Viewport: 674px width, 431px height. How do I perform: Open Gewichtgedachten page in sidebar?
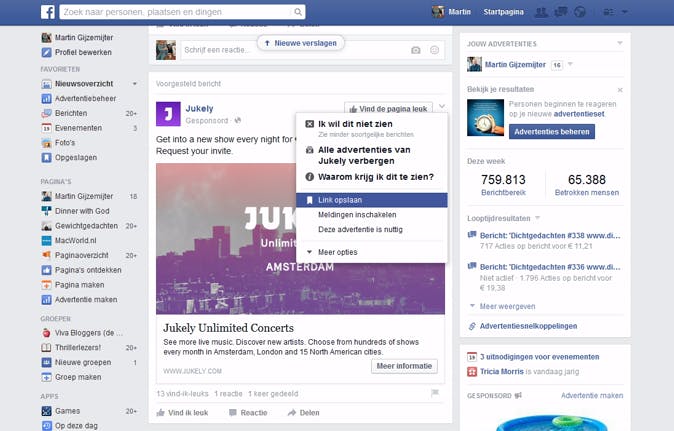(x=86, y=226)
